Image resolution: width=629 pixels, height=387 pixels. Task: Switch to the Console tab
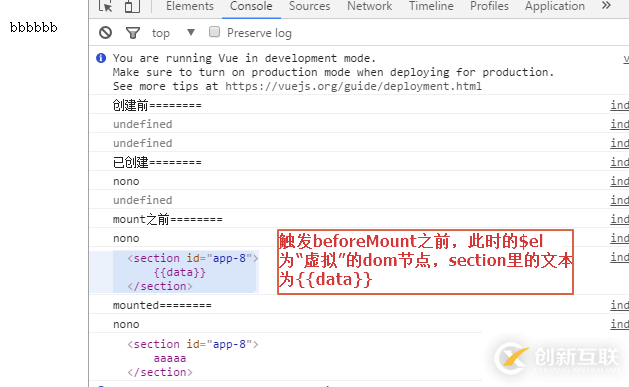(x=251, y=6)
